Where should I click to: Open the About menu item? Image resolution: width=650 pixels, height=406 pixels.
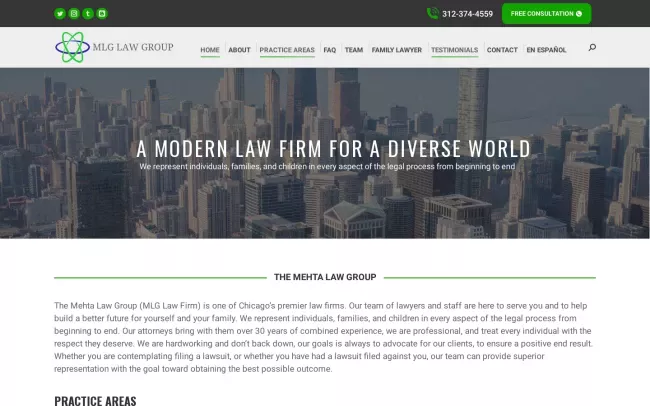pyautogui.click(x=239, y=50)
